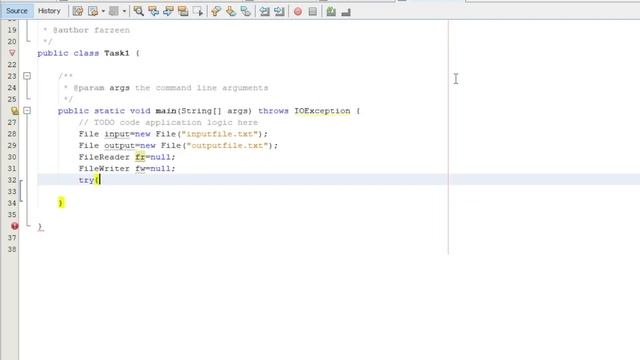Toggle rectangular selection mode
This screenshot has height=360, width=640.
(x=198, y=11)
